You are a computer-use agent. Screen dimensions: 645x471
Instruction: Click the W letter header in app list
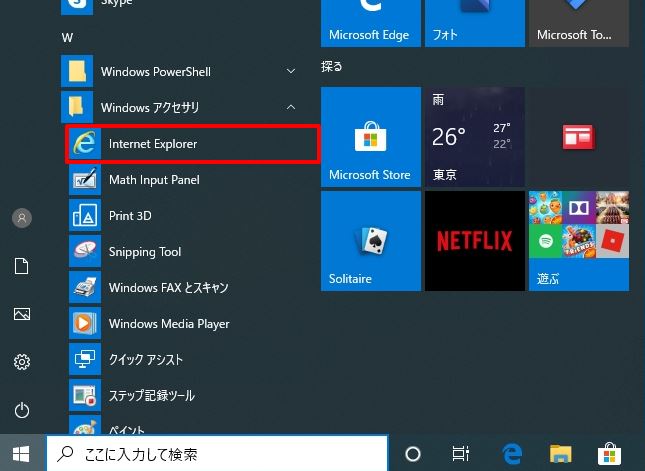67,38
